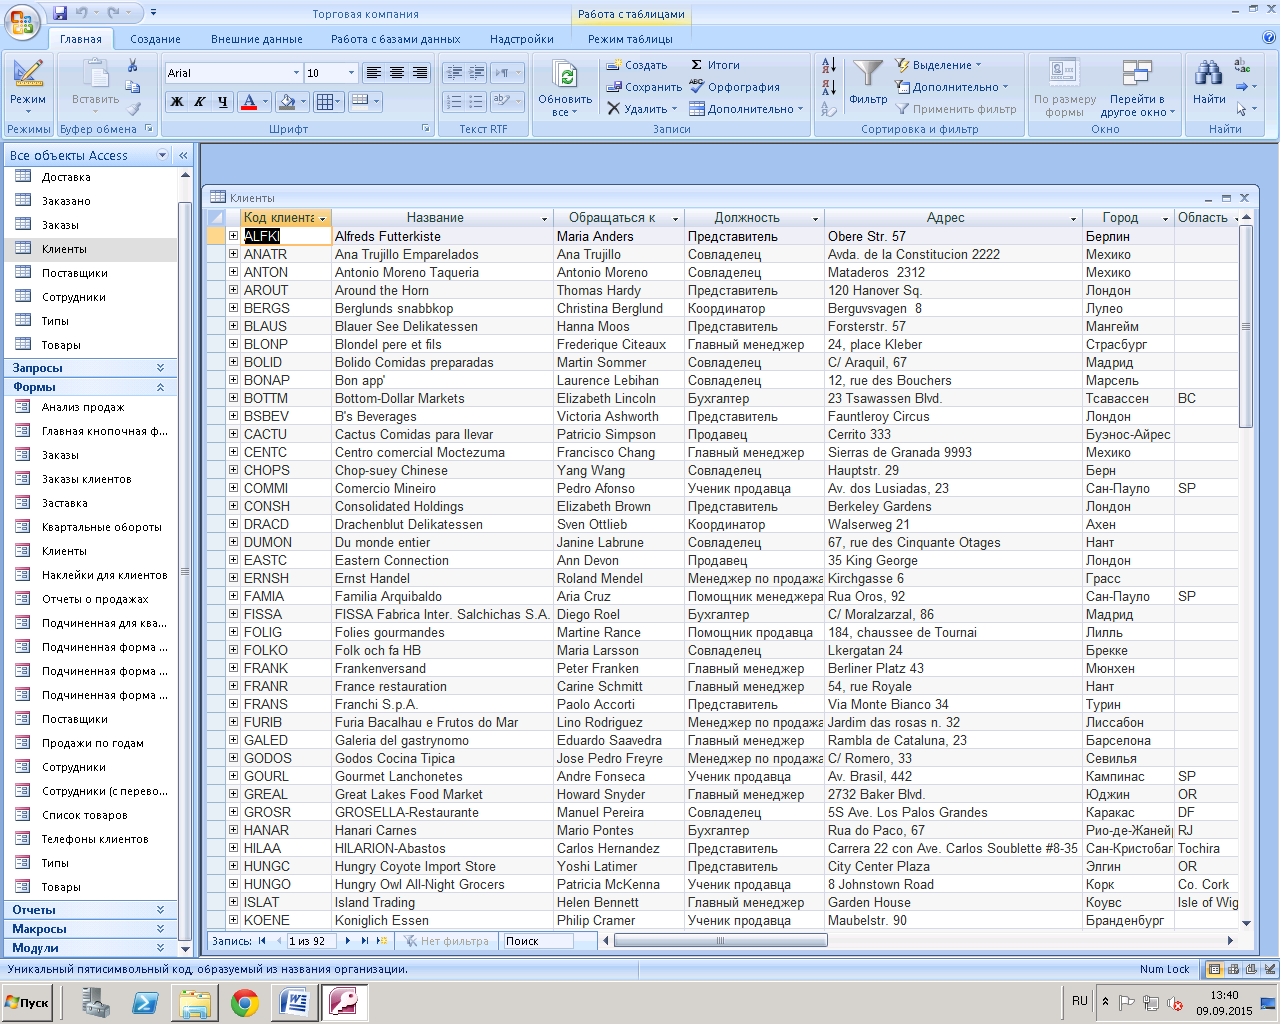The width and height of the screenshot is (1280, 1024).
Task: Go to next record in navigator
Action: (348, 941)
